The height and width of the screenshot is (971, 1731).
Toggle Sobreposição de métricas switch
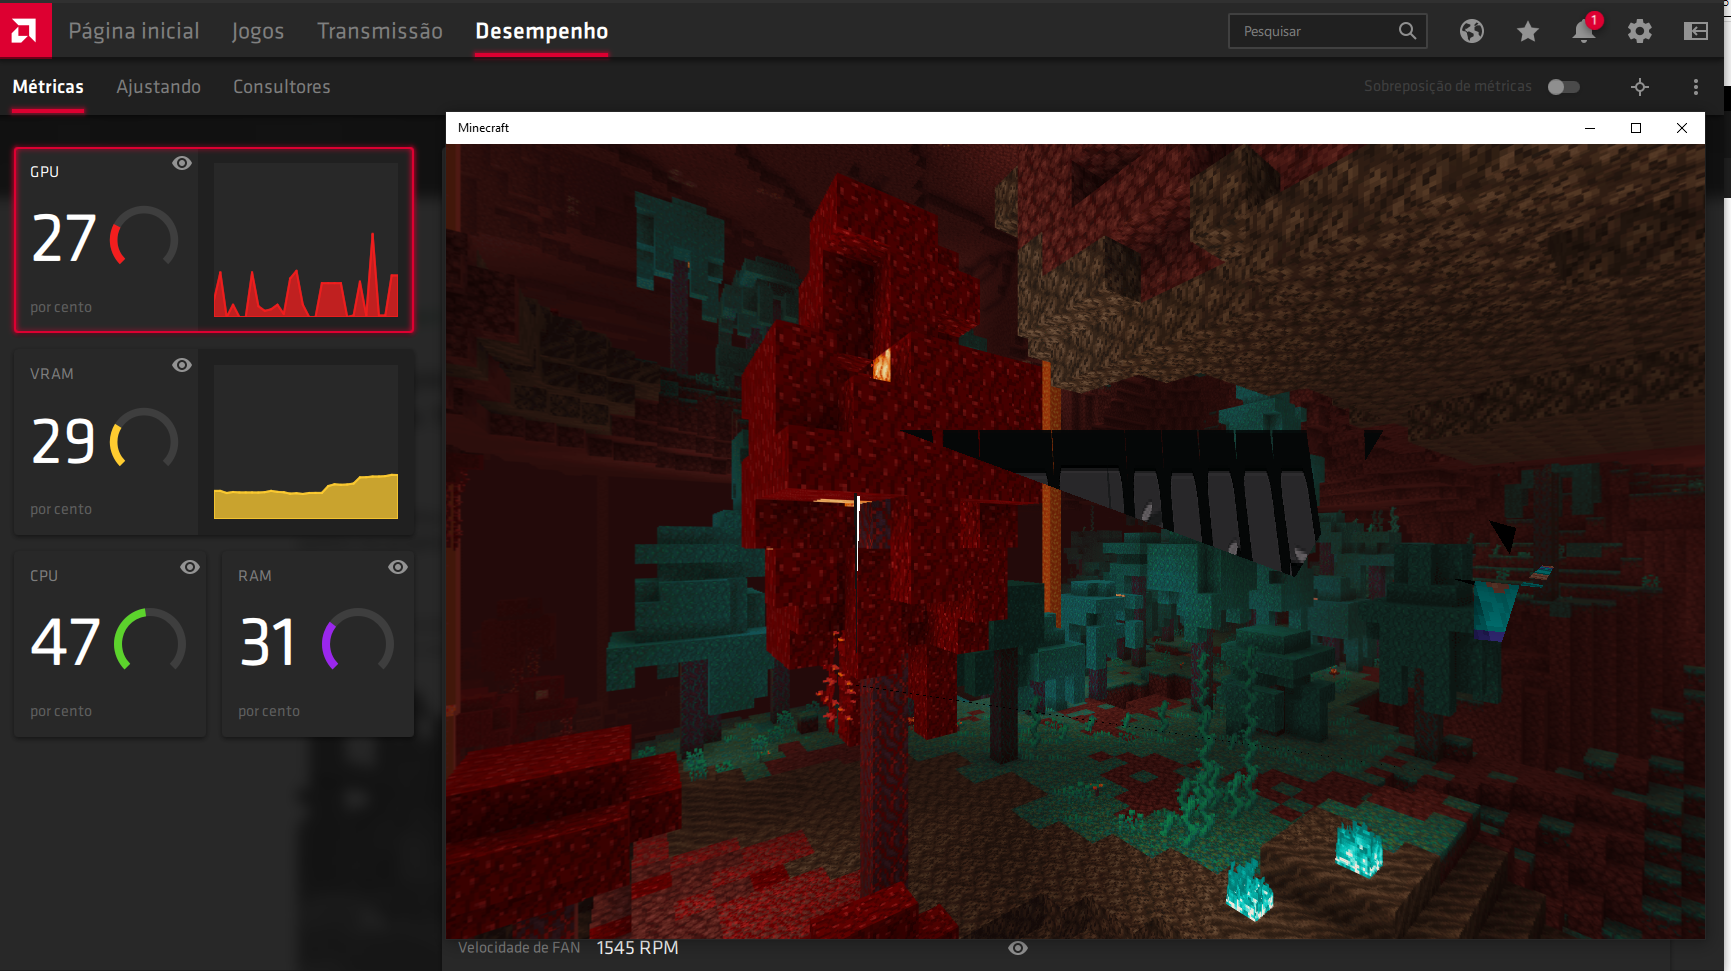1563,87
